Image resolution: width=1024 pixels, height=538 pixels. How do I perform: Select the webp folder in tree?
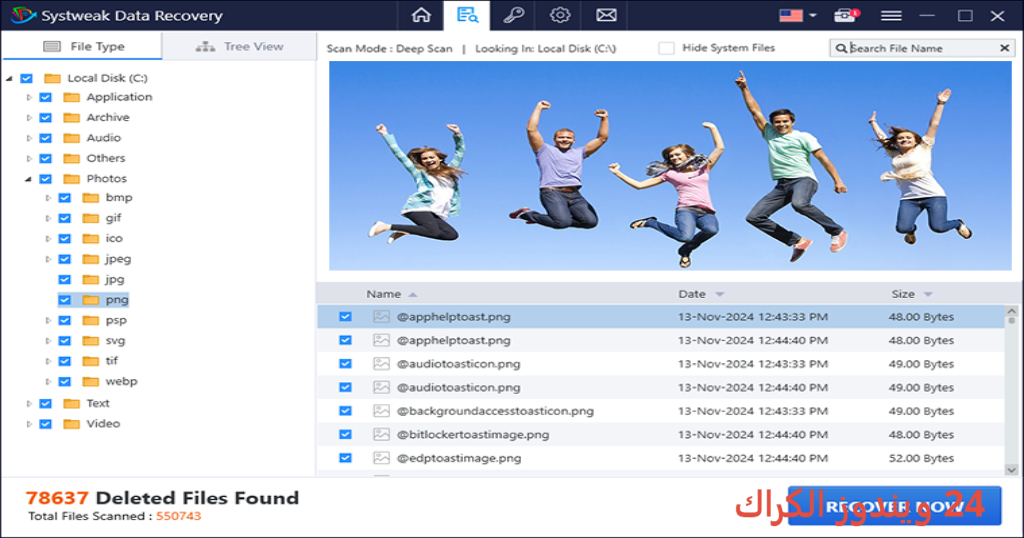[x=121, y=381]
